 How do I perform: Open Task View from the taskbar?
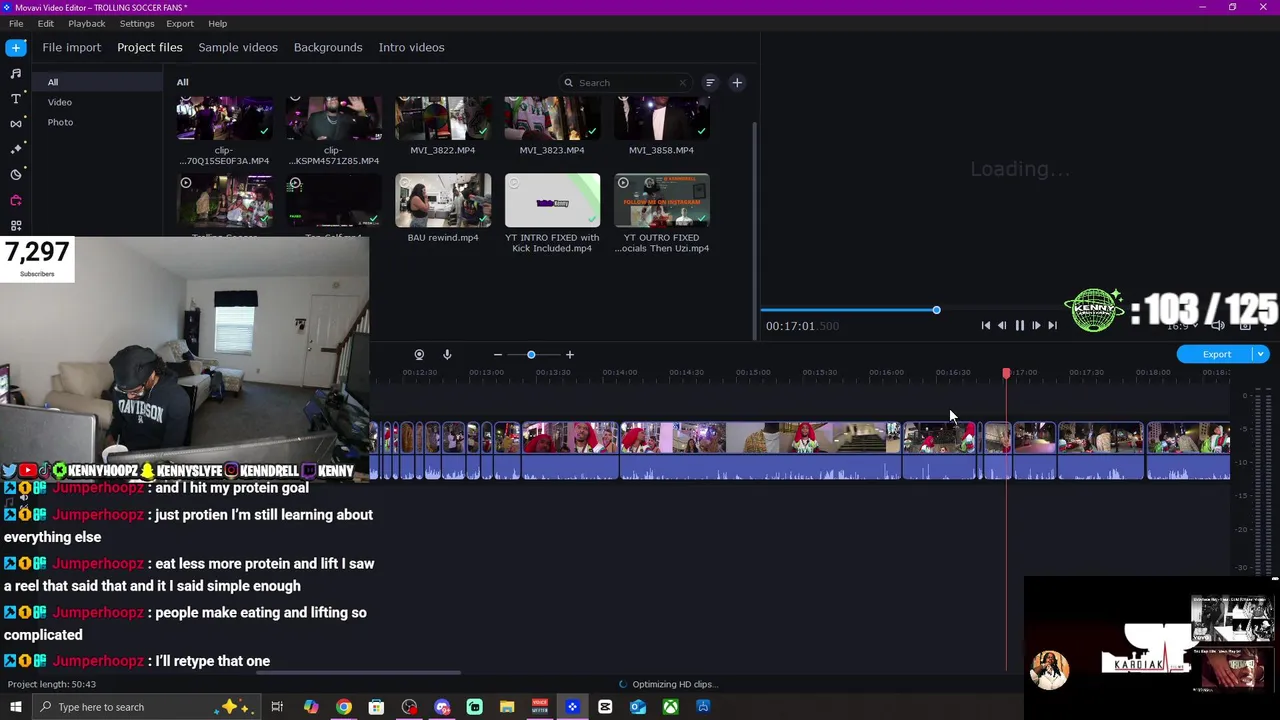tap(277, 707)
